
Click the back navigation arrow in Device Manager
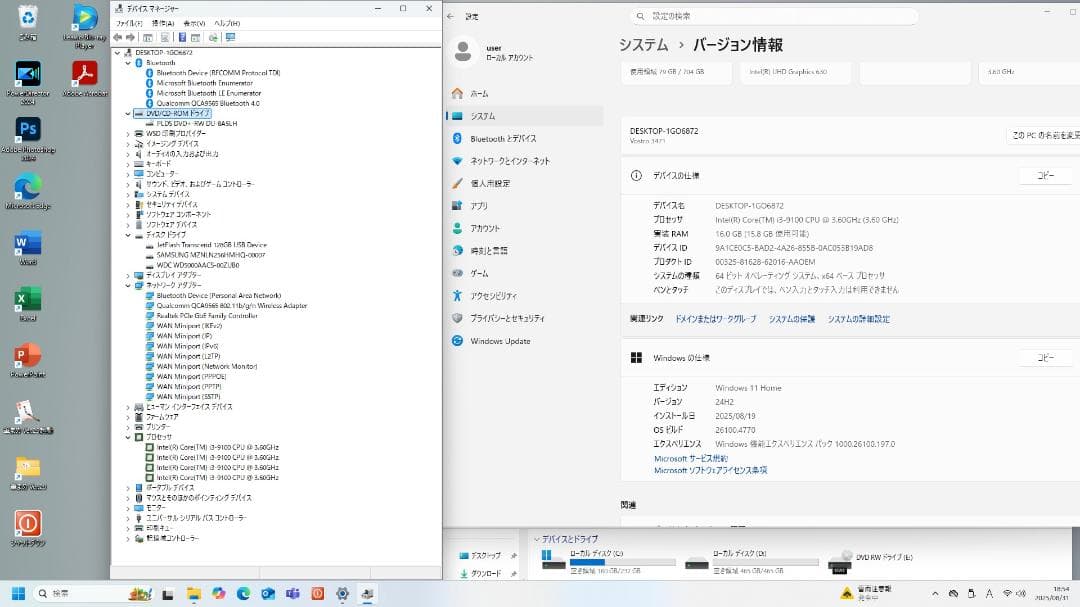coord(117,37)
